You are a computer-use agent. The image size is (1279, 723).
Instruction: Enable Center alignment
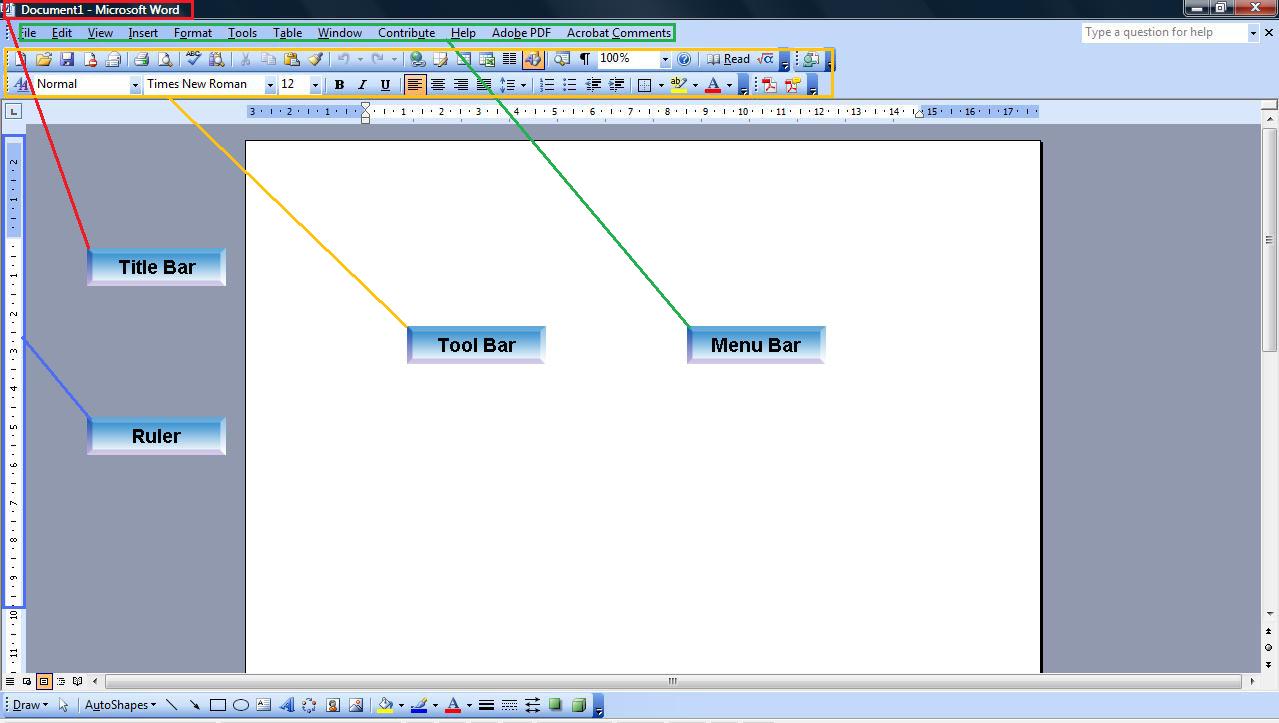click(x=437, y=85)
